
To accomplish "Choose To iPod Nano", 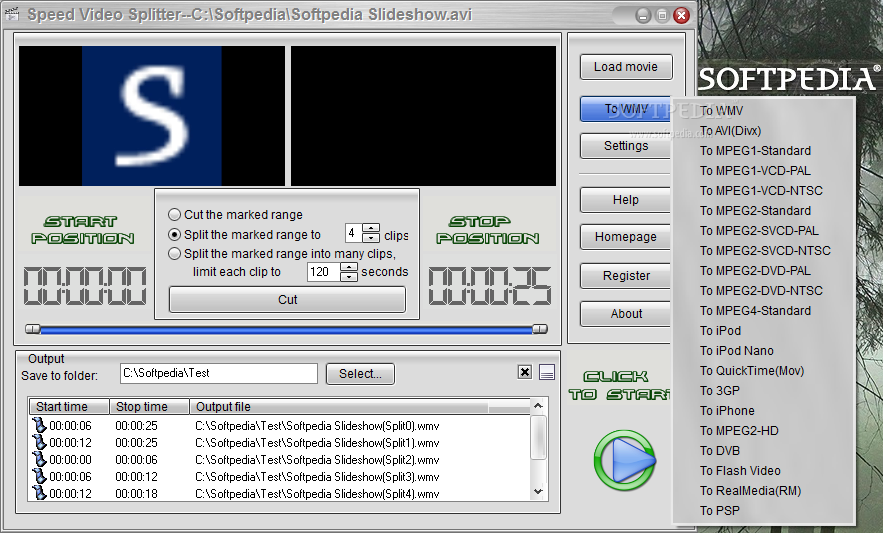I will click(737, 350).
